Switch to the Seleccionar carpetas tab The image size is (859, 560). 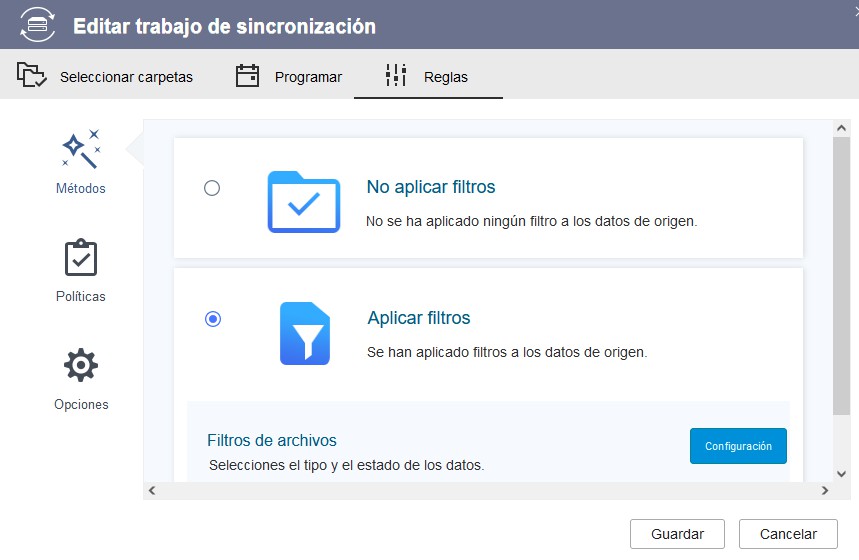pyautogui.click(x=126, y=77)
